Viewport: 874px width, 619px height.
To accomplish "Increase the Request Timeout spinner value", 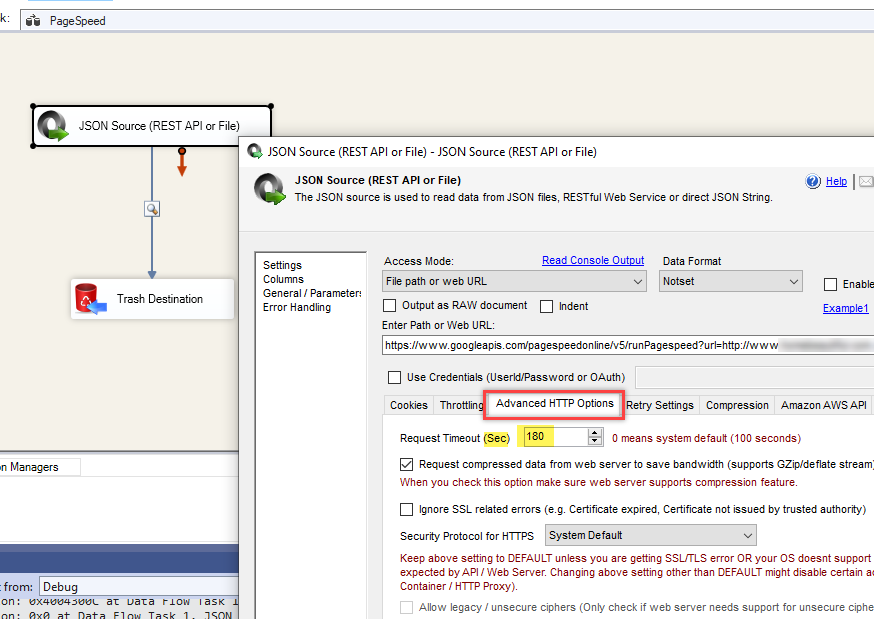I will click(595, 433).
